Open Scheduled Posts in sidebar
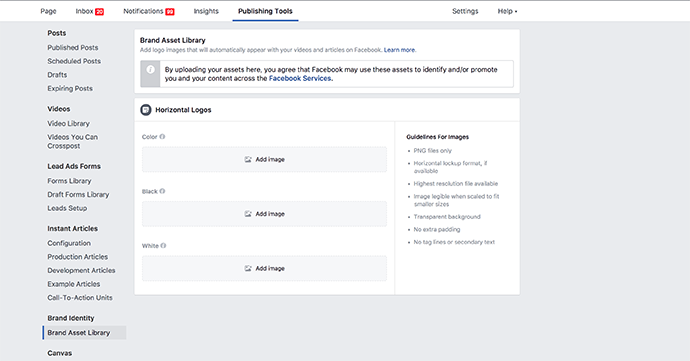690x361 pixels. click(x=74, y=61)
